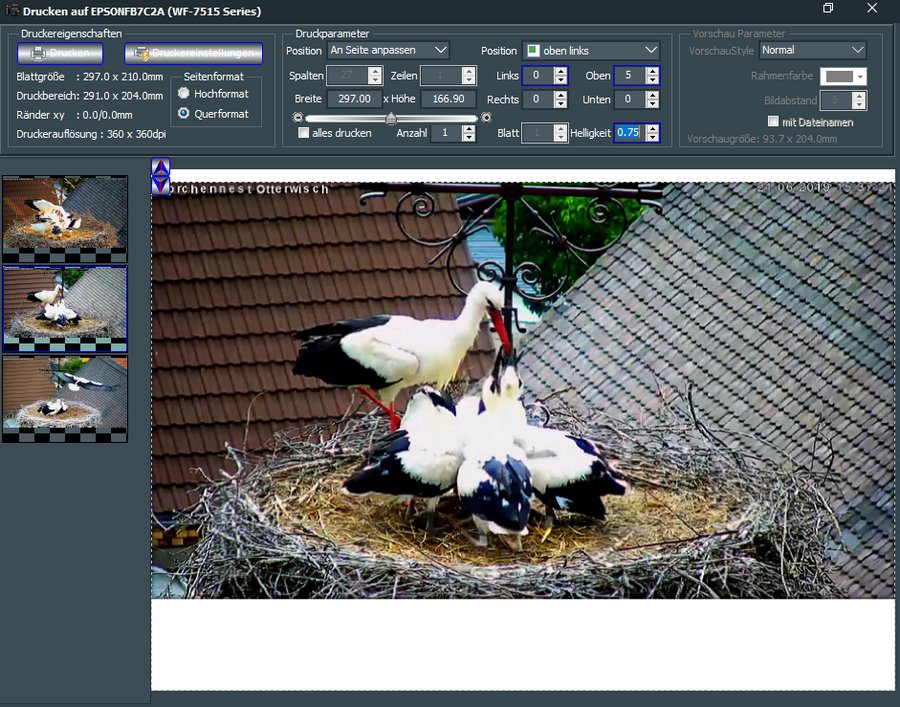Click the Helligkeit stepper arrows

pos(652,133)
